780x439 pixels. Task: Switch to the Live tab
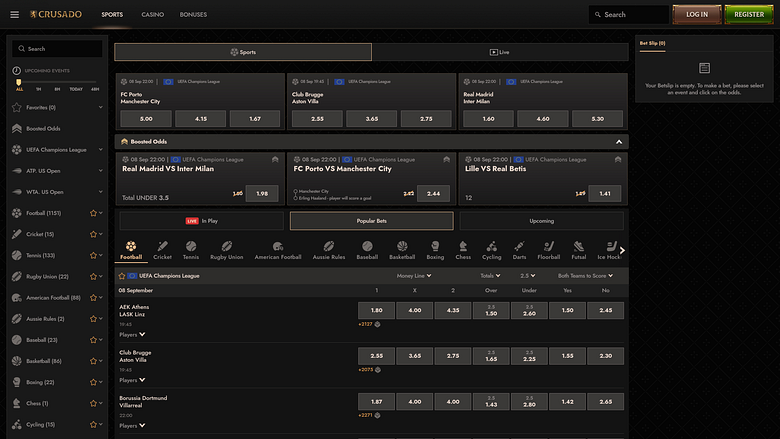500,52
